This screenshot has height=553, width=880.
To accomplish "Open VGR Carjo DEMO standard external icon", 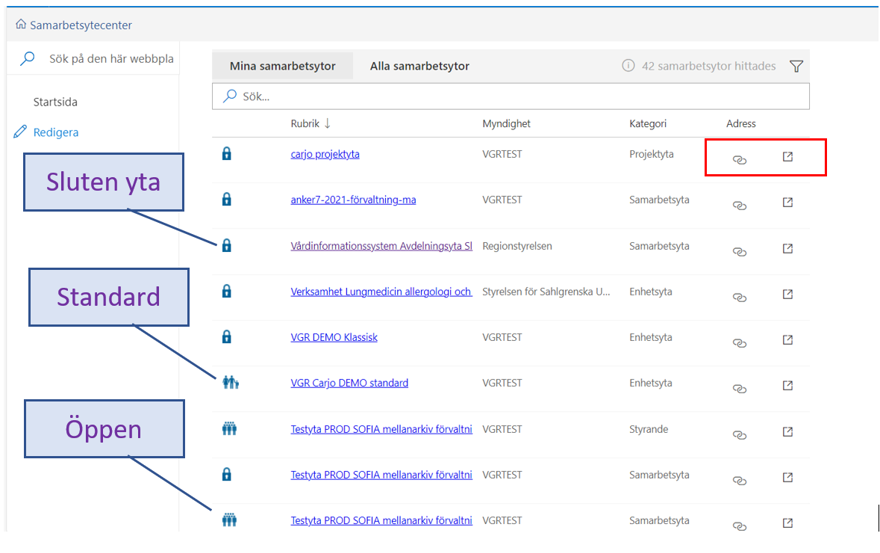I will (787, 386).
